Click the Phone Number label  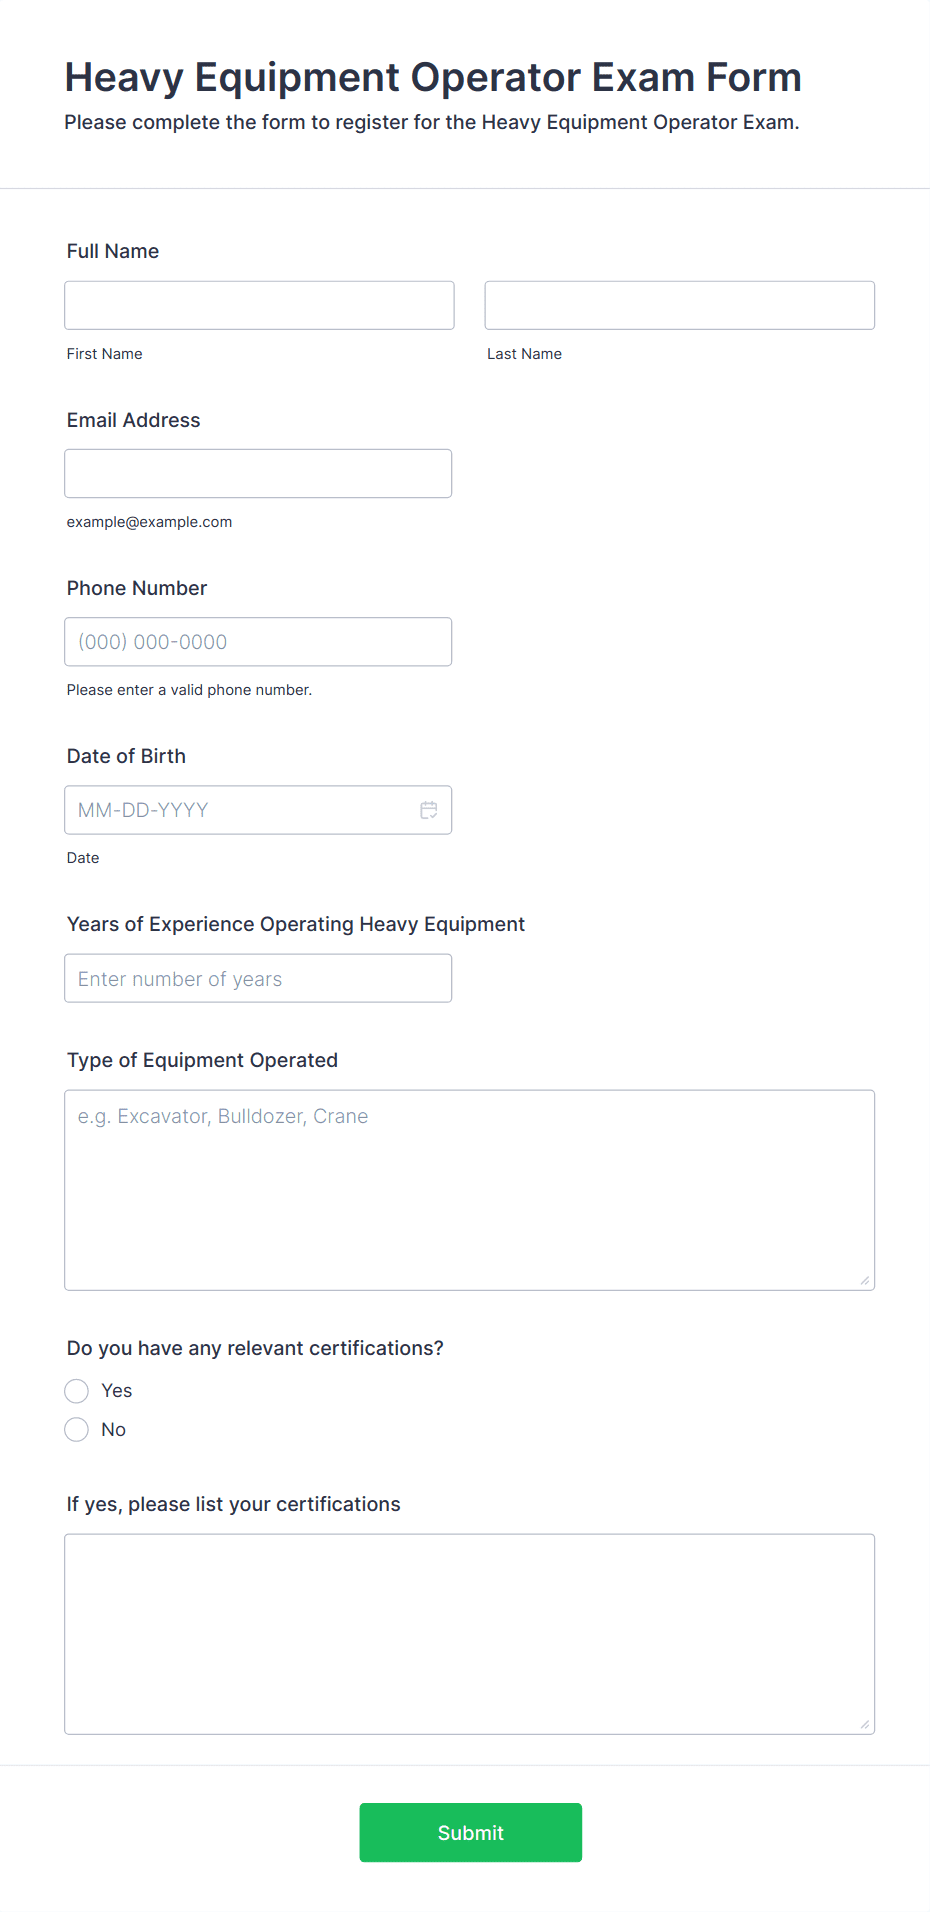[137, 588]
